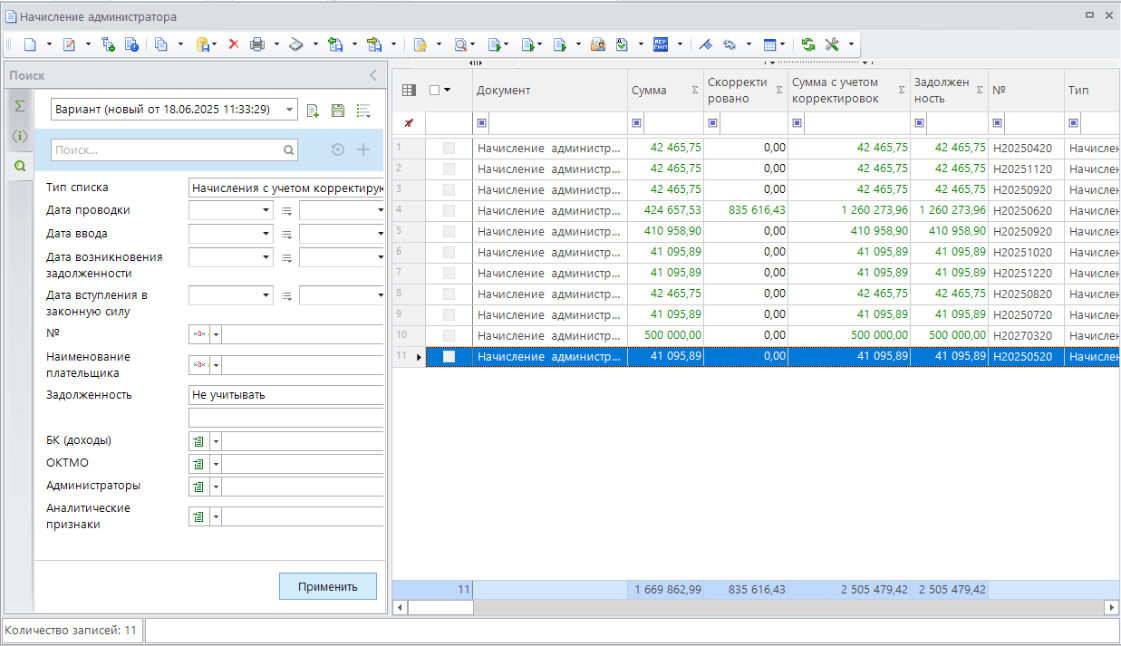The height and width of the screenshot is (646, 1121).
Task: Open the wrench and screwdriver settings tool
Action: tap(831, 44)
